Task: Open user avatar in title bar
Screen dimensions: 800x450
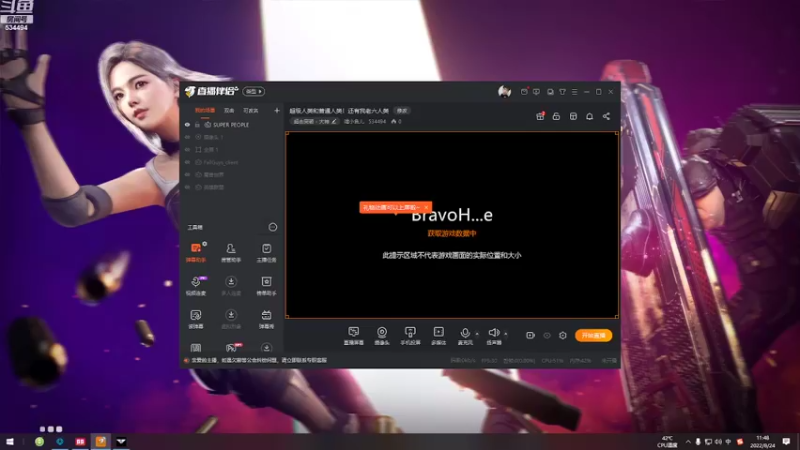Action: (x=505, y=92)
